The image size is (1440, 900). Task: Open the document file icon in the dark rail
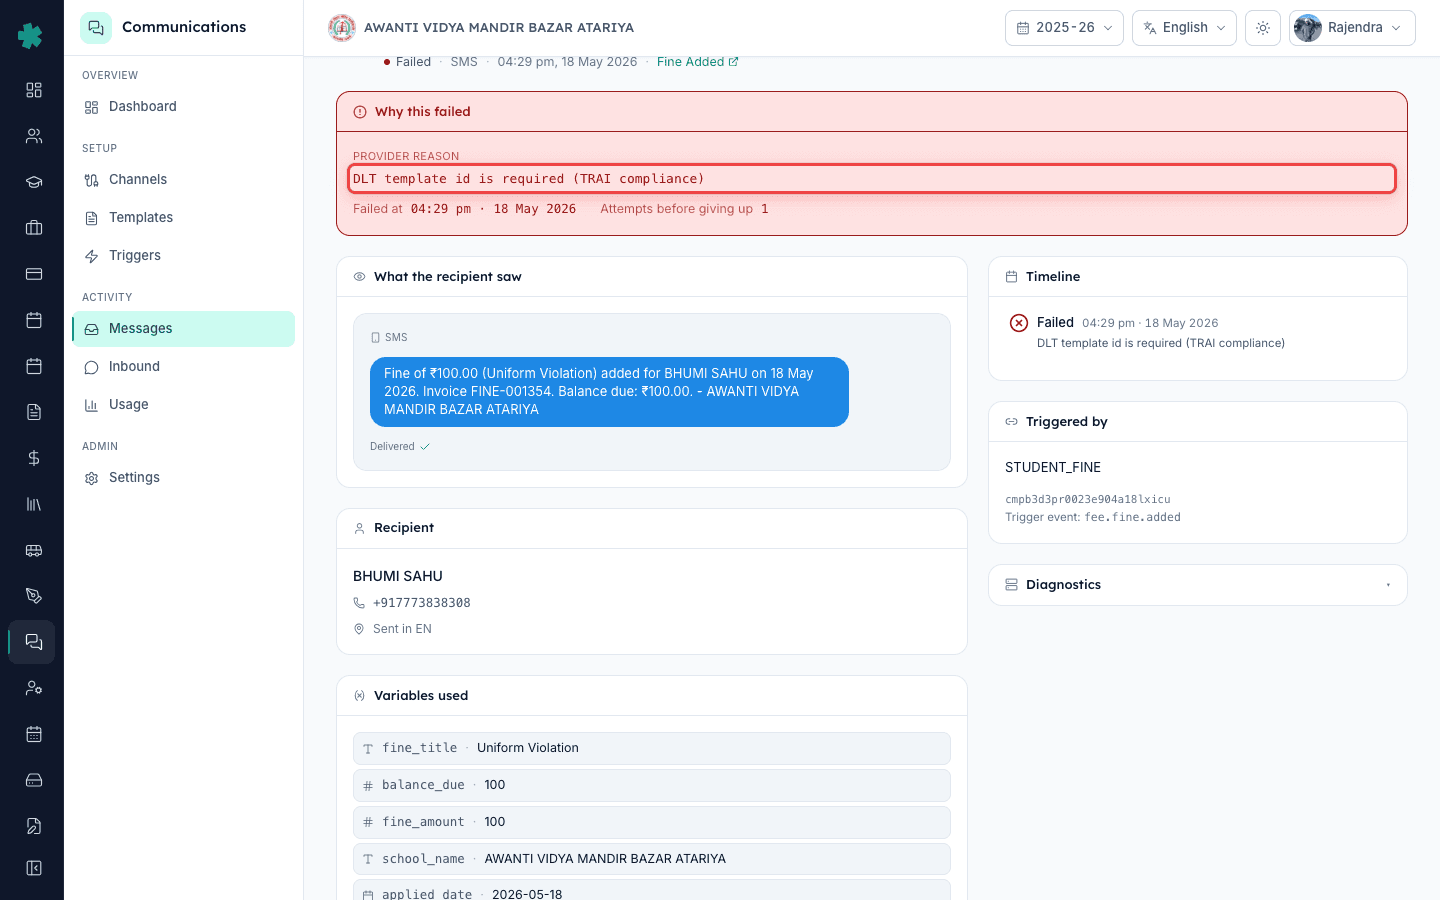(x=34, y=412)
